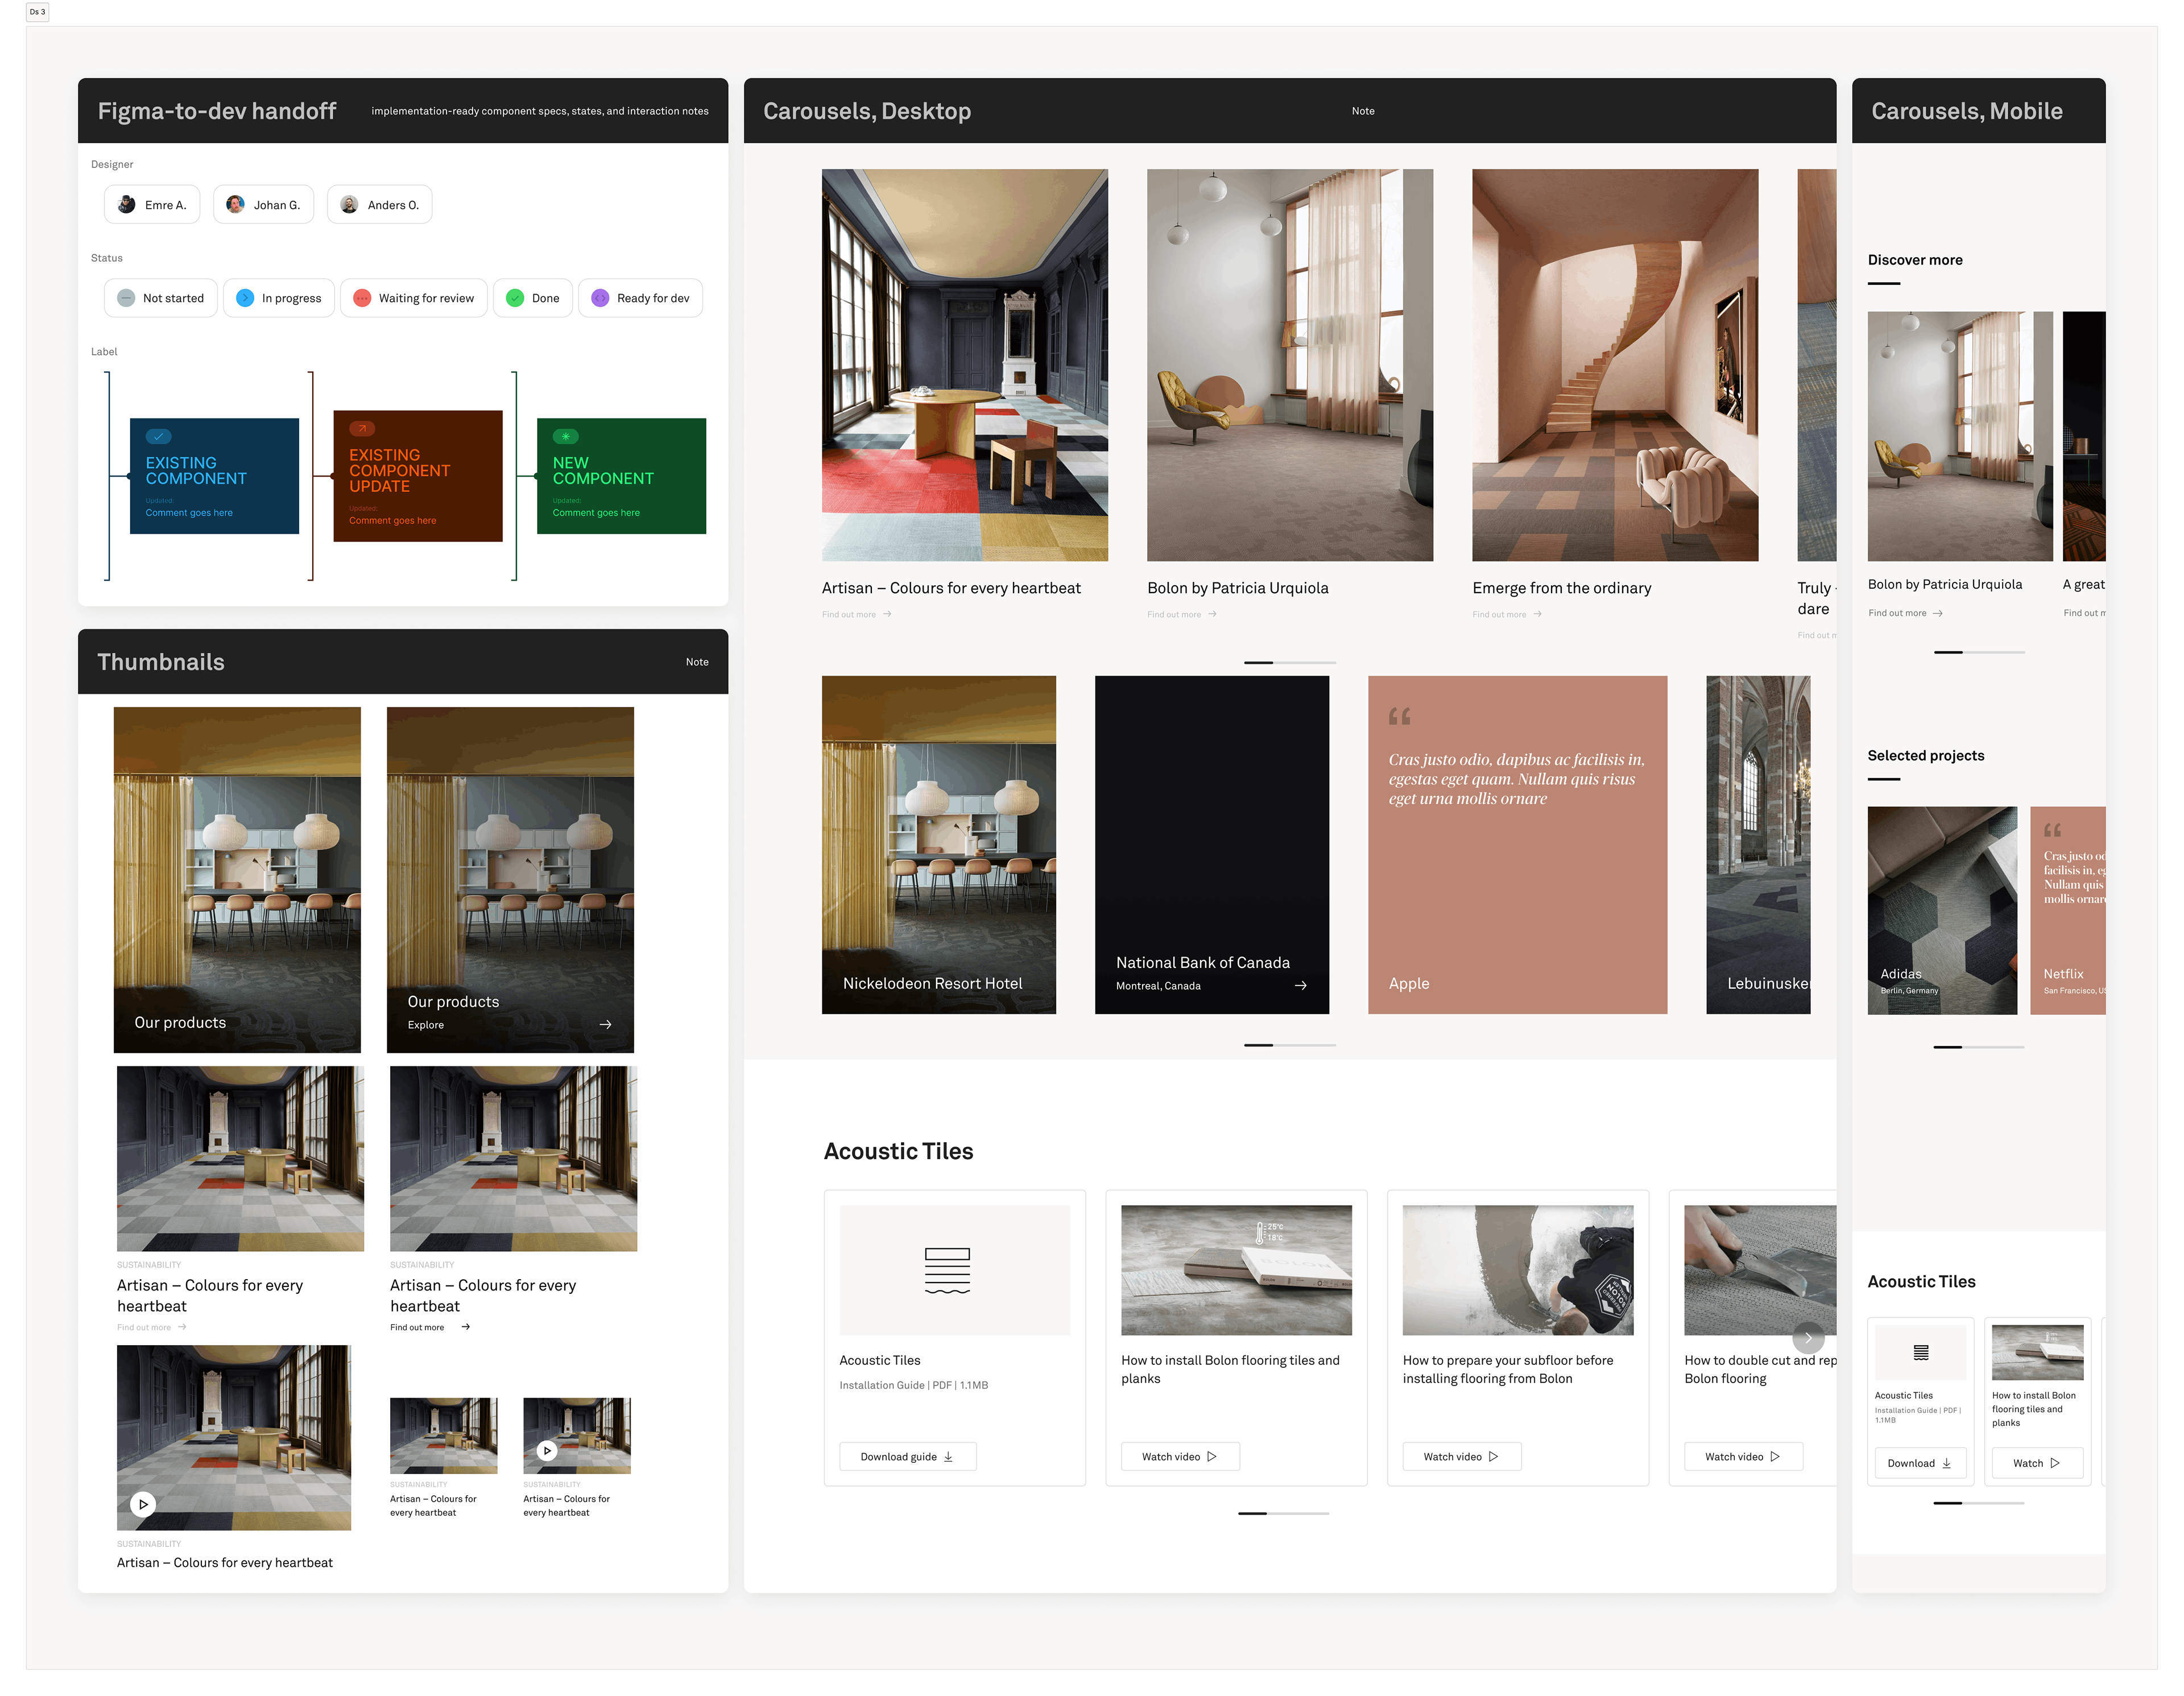Select the Not started status chip

(x=161, y=298)
